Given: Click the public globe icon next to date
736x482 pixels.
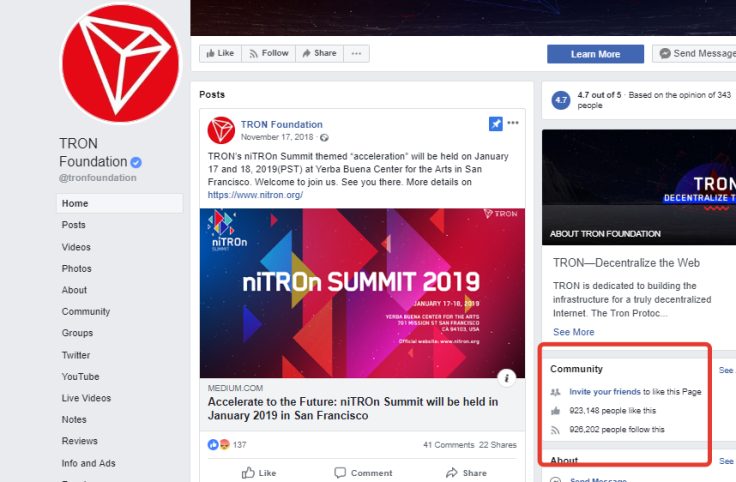Looking at the screenshot, I should click(324, 138).
